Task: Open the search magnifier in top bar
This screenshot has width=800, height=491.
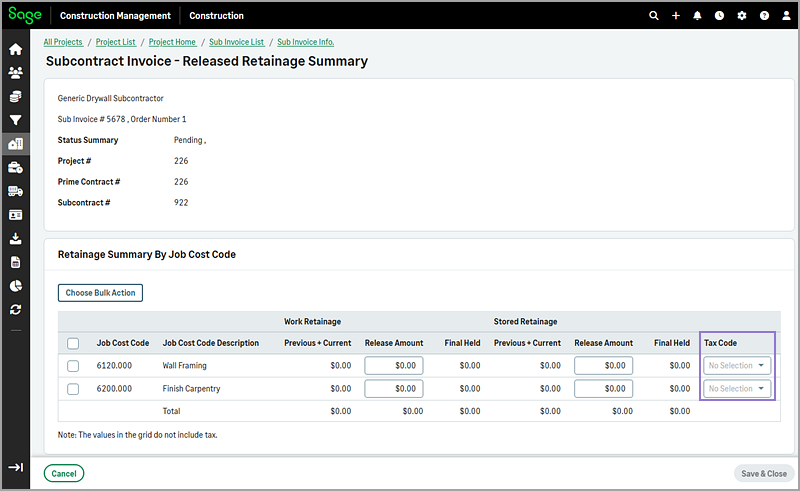Action: pos(654,16)
